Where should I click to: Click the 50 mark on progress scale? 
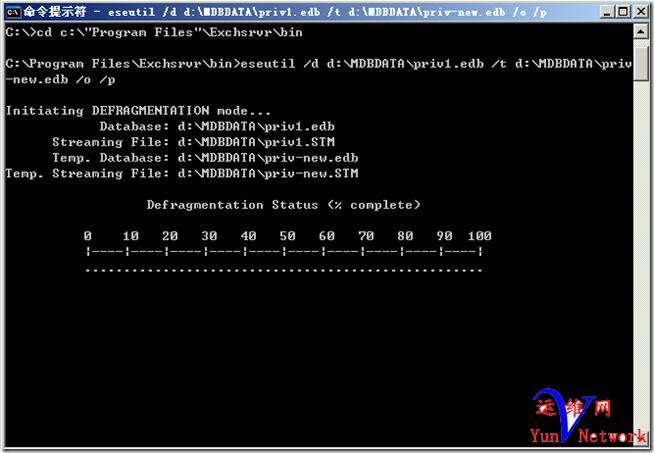pos(287,236)
